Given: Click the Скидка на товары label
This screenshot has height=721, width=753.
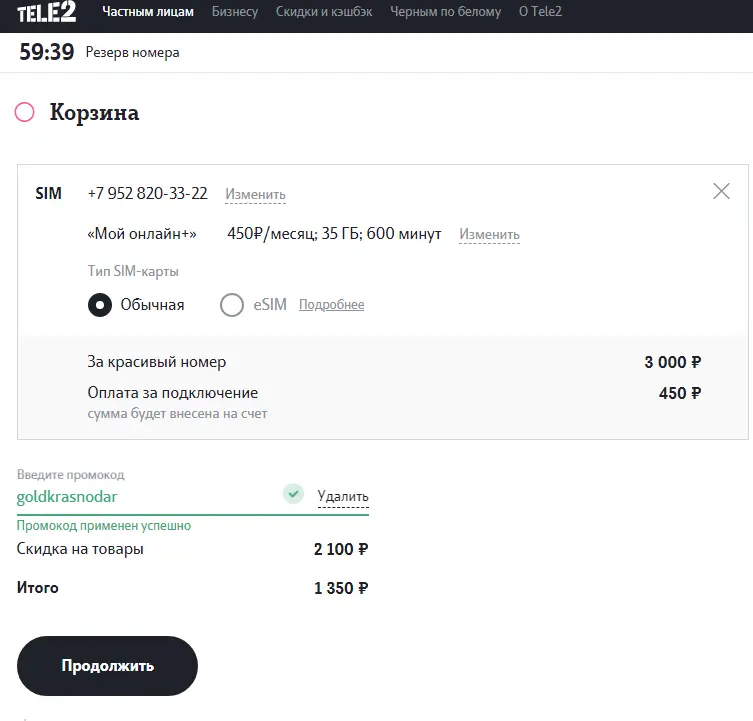Looking at the screenshot, I should [x=80, y=549].
